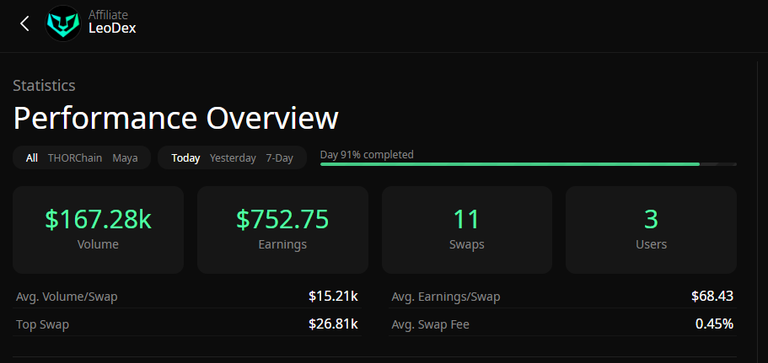Open the LeoDex lion logo
Screen dimensions: 768x363
[63, 23]
